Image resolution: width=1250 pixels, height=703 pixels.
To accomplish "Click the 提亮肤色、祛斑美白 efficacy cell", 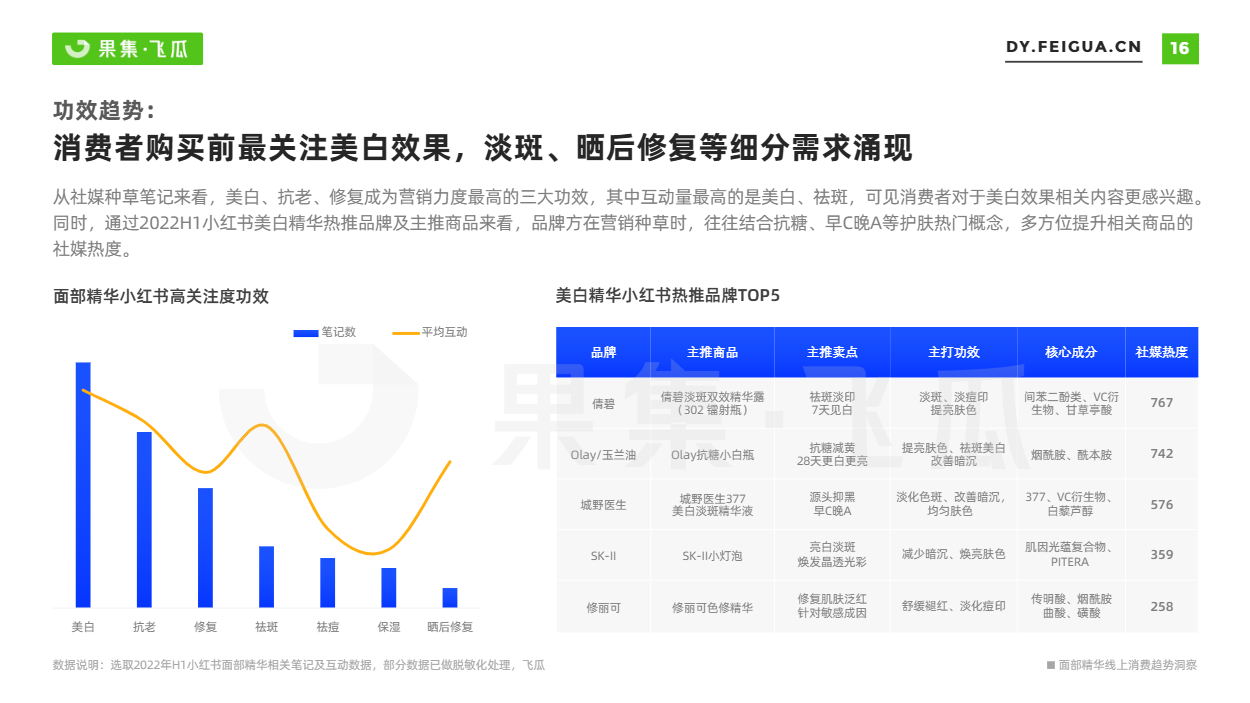I will click(x=953, y=454).
